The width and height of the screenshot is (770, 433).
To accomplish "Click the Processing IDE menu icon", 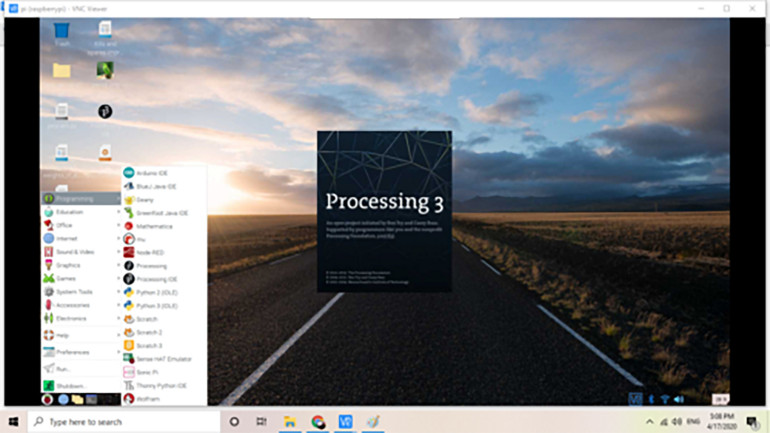I will pos(129,279).
